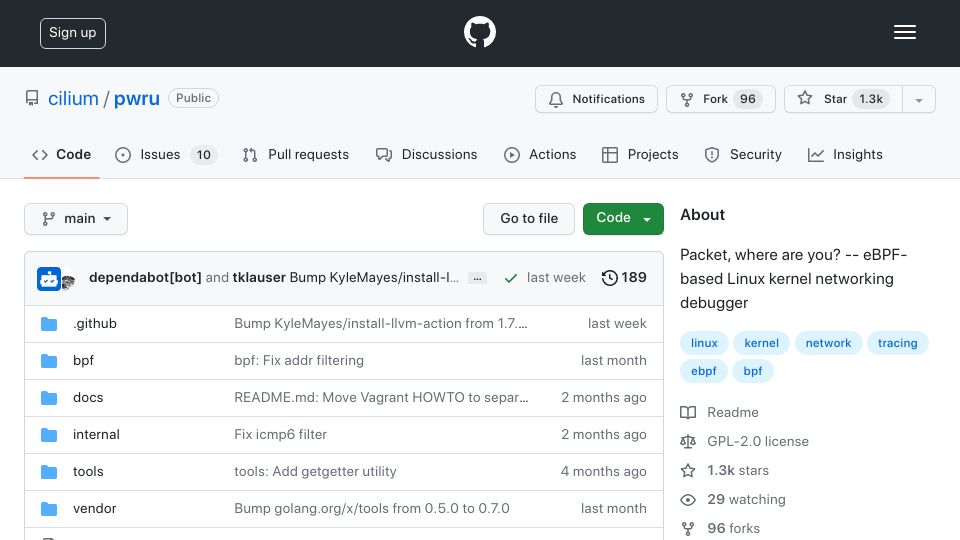This screenshot has height=540, width=960.
Task: Open the pwru repository link
Action: [x=137, y=99]
